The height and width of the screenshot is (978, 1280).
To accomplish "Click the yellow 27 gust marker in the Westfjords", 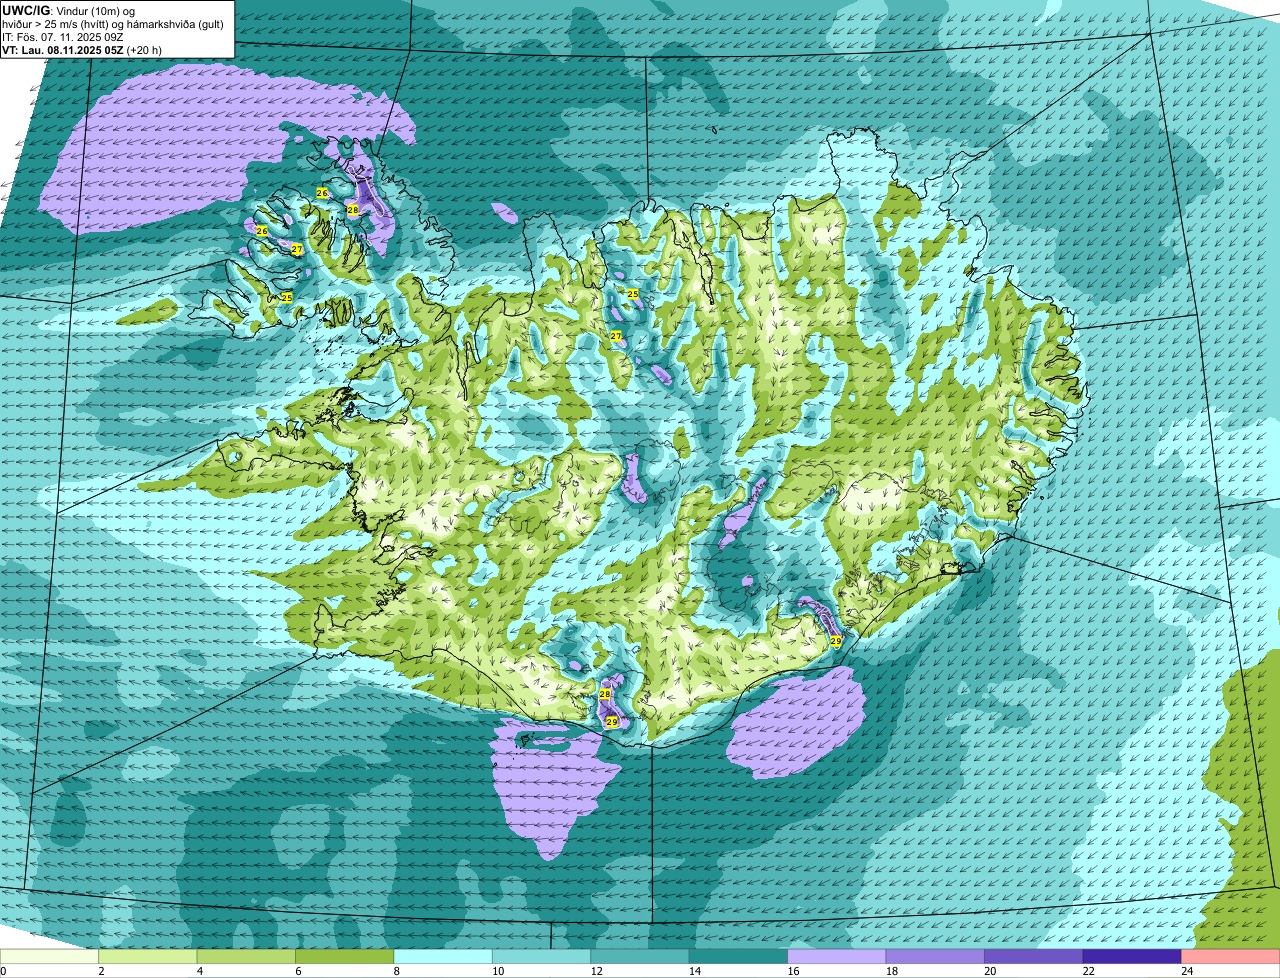I will 297,249.
